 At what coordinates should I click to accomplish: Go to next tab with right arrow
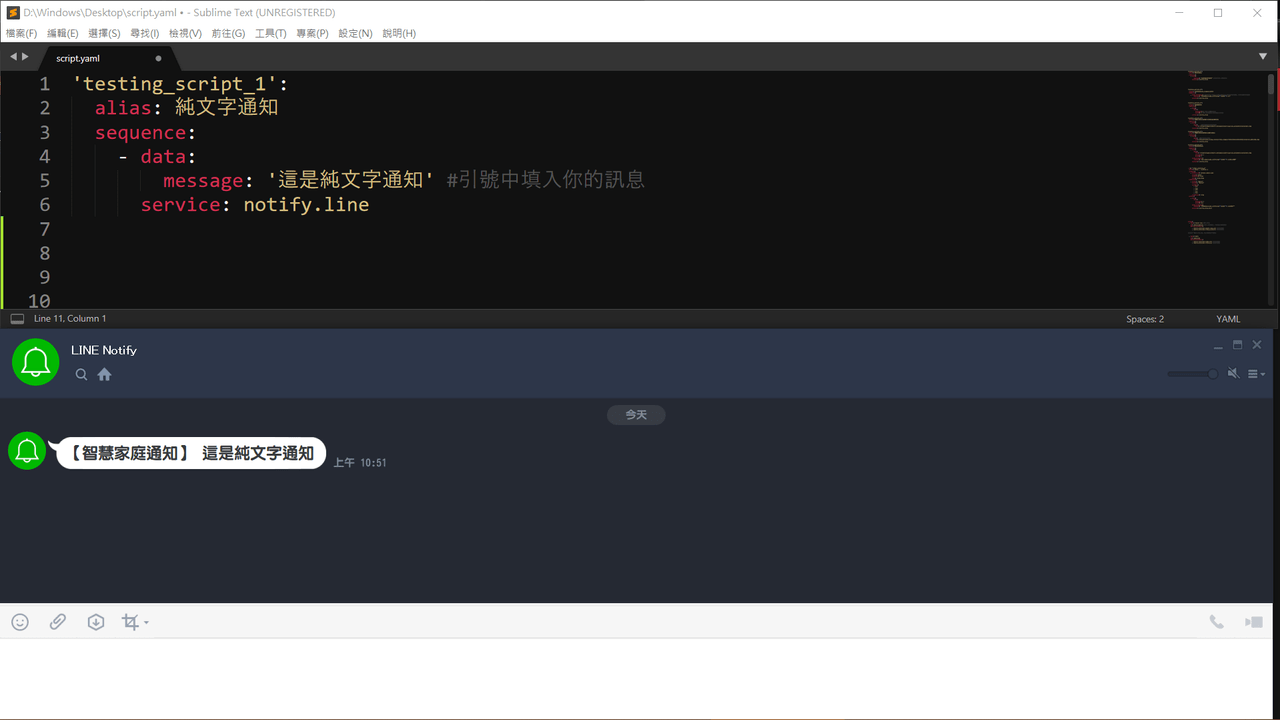pyautogui.click(x=25, y=57)
